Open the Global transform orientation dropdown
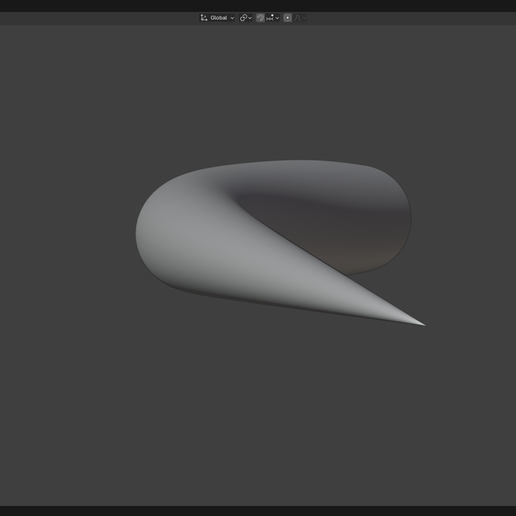 pyautogui.click(x=217, y=18)
